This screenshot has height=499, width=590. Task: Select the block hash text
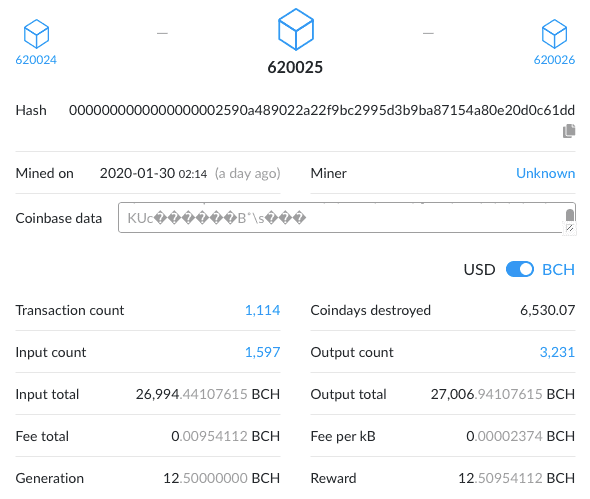(322, 110)
